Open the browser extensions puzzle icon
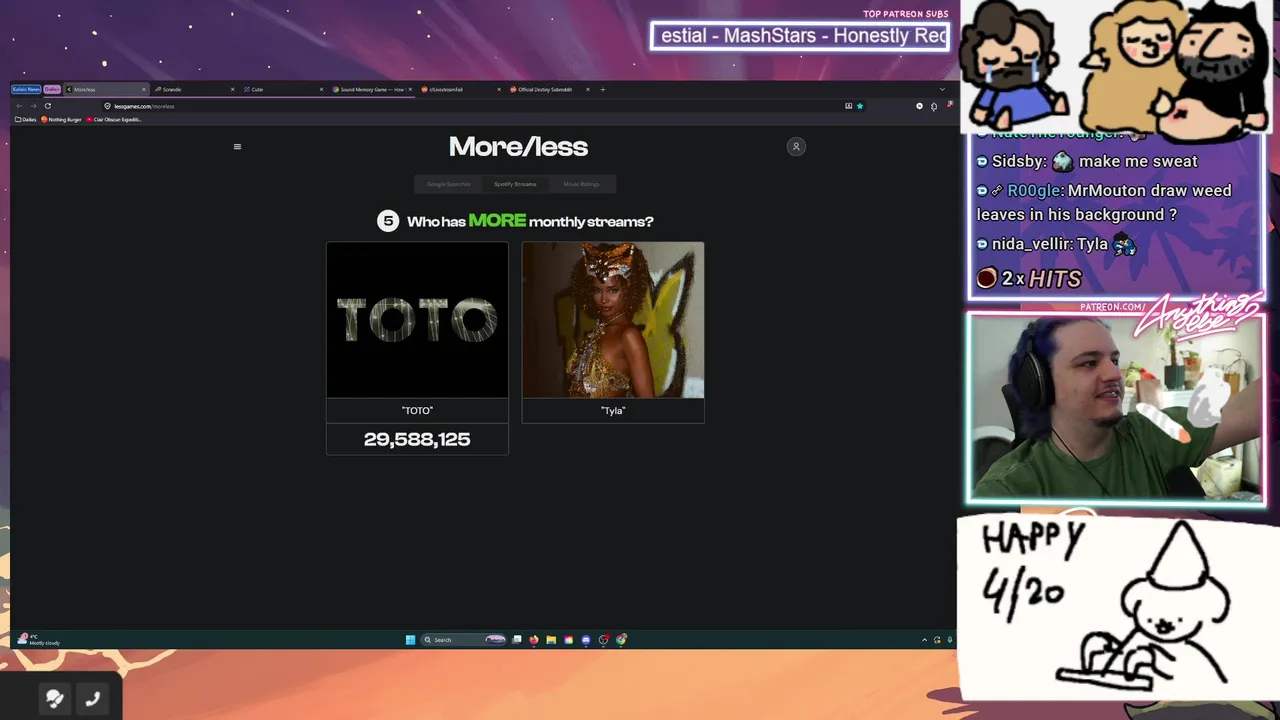Viewport: 1280px width, 720px height. (934, 106)
